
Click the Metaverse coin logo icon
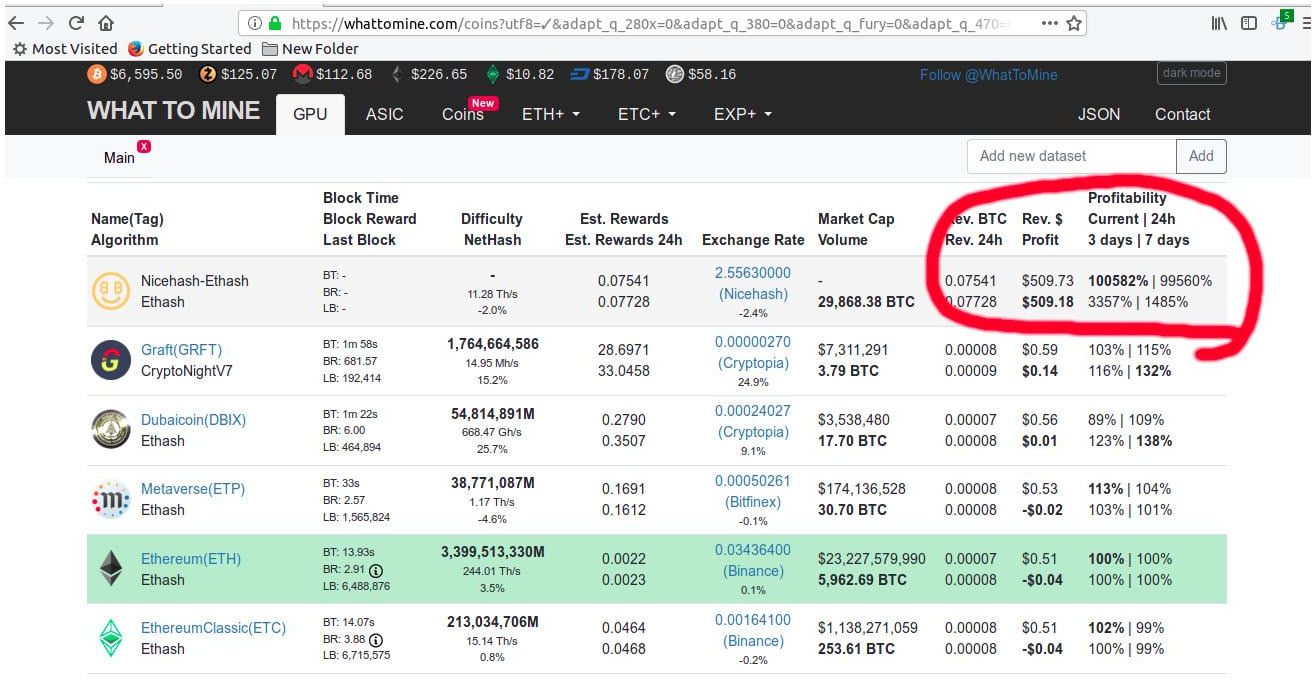point(111,499)
